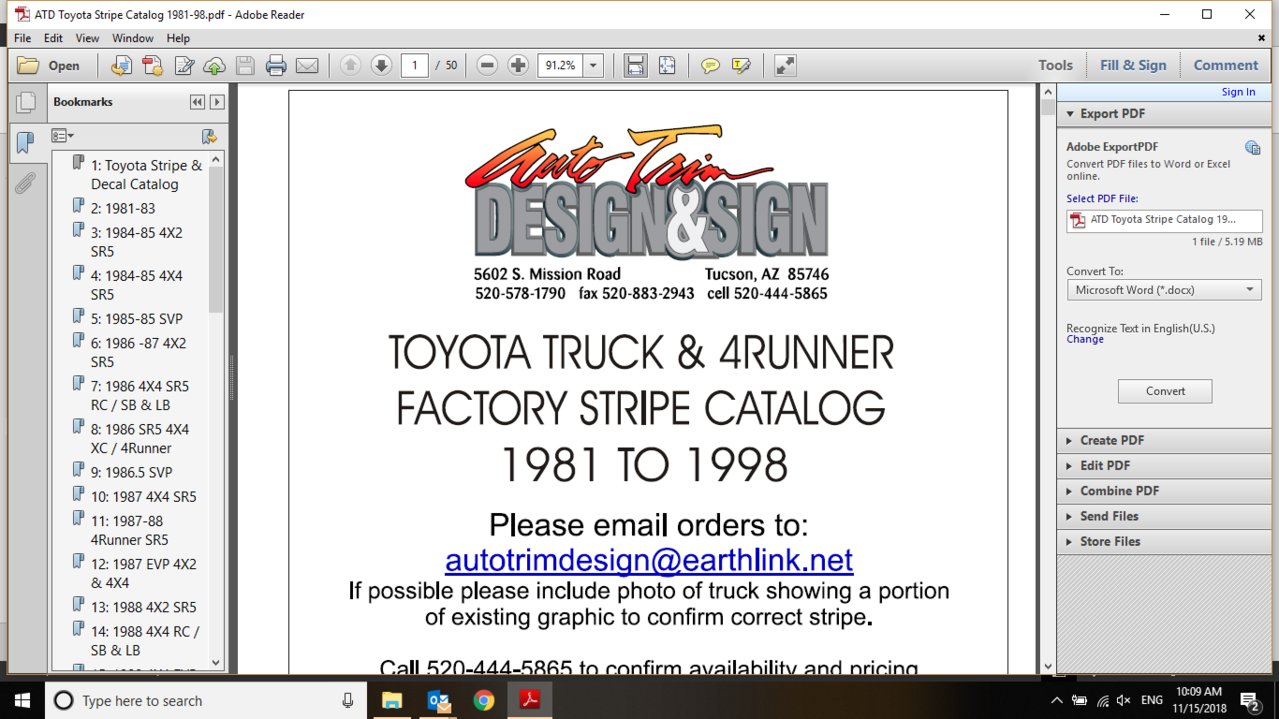The width and height of the screenshot is (1279, 719).
Task: Click the edit/sign document toolbar icon
Action: click(184, 65)
